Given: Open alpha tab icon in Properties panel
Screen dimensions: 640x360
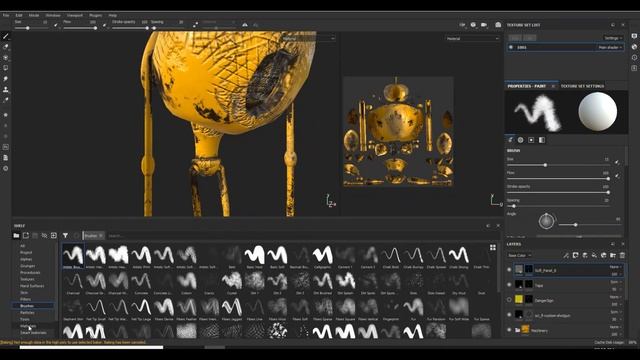Looking at the screenshot, I should coord(521,140).
